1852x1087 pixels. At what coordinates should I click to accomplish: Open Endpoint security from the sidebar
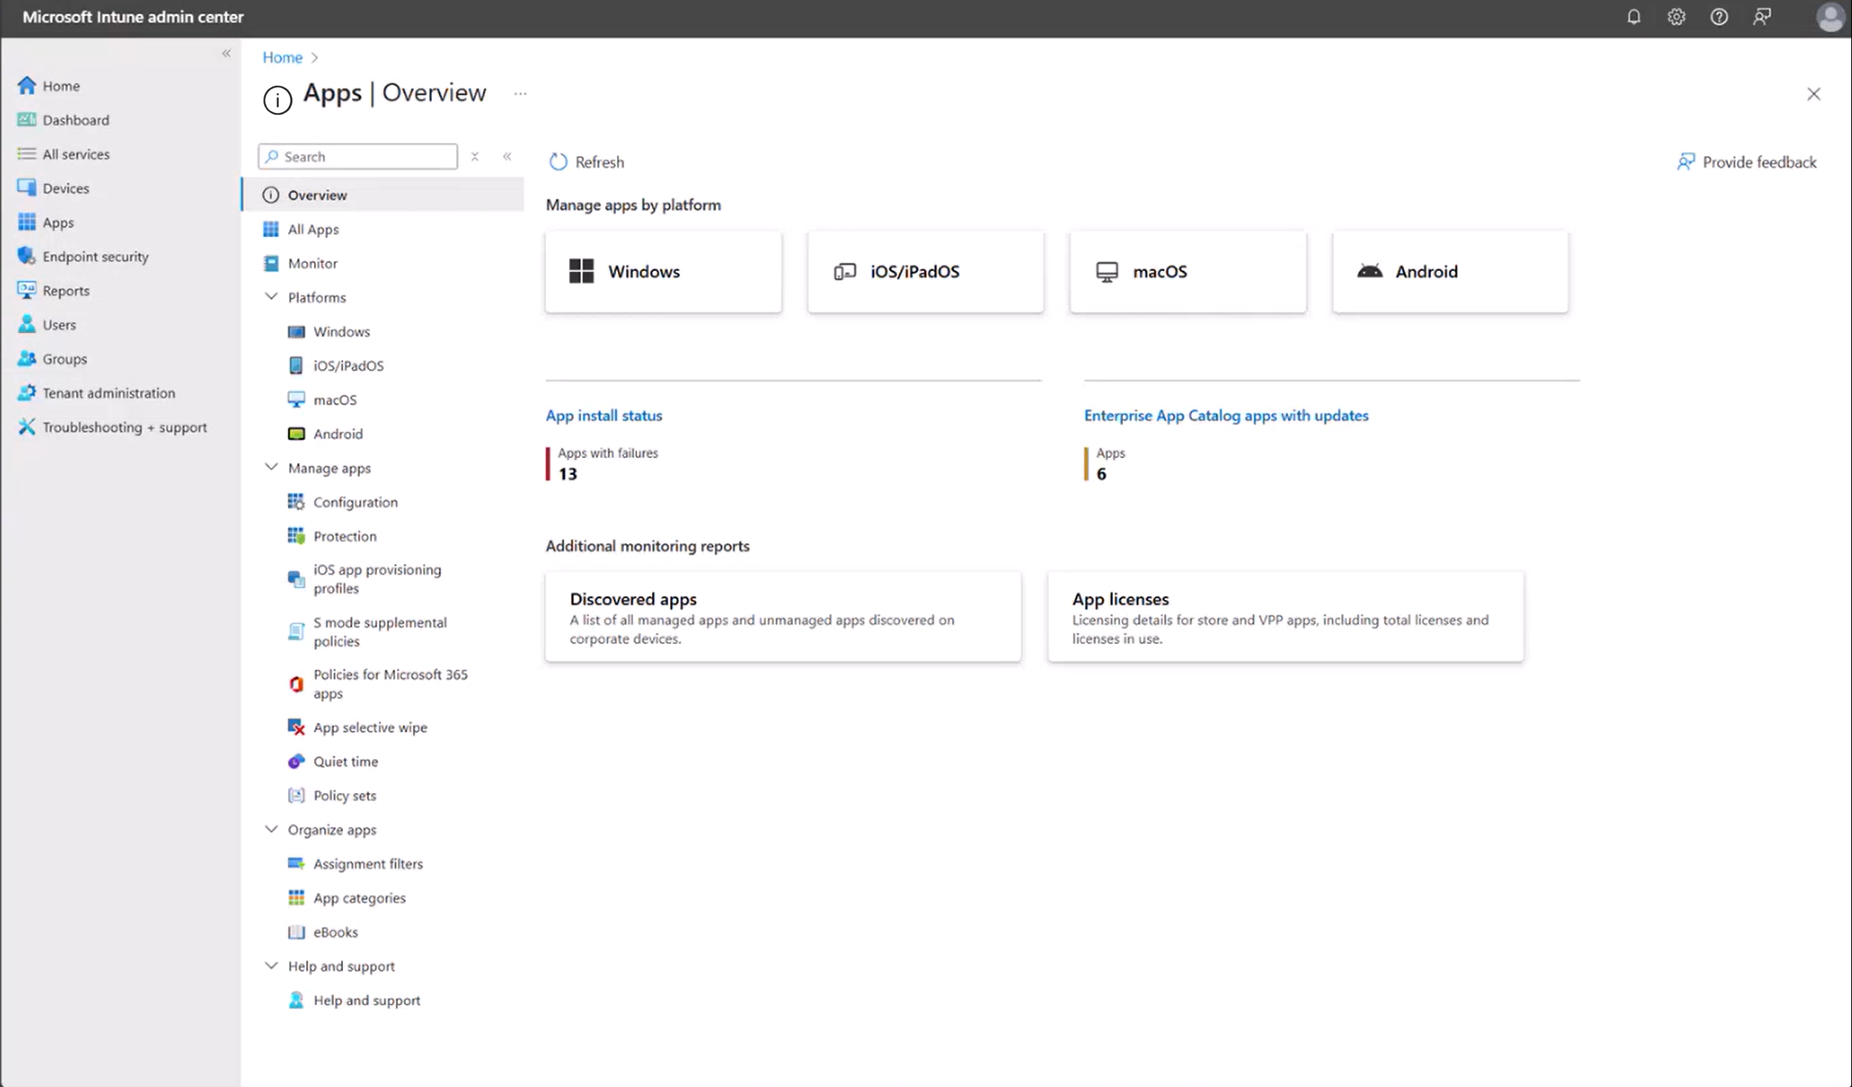(x=94, y=256)
